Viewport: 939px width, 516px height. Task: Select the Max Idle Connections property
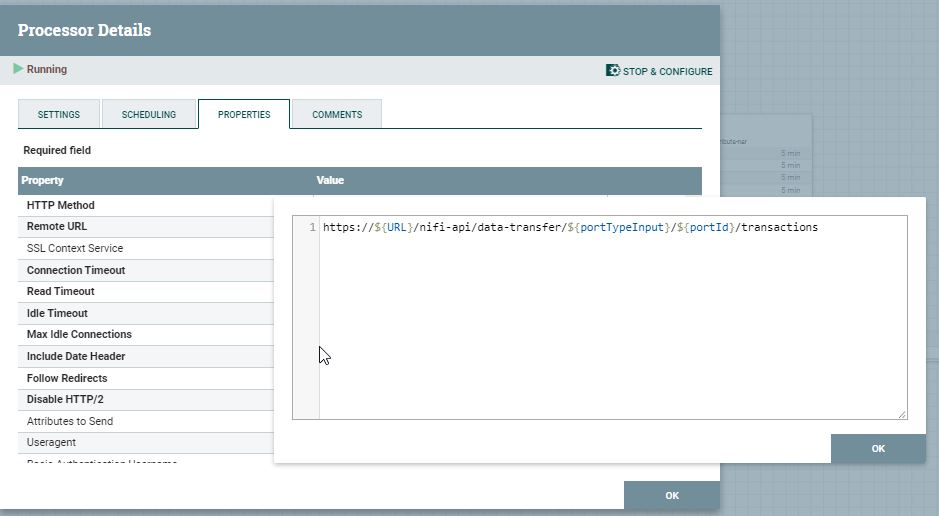click(x=146, y=335)
